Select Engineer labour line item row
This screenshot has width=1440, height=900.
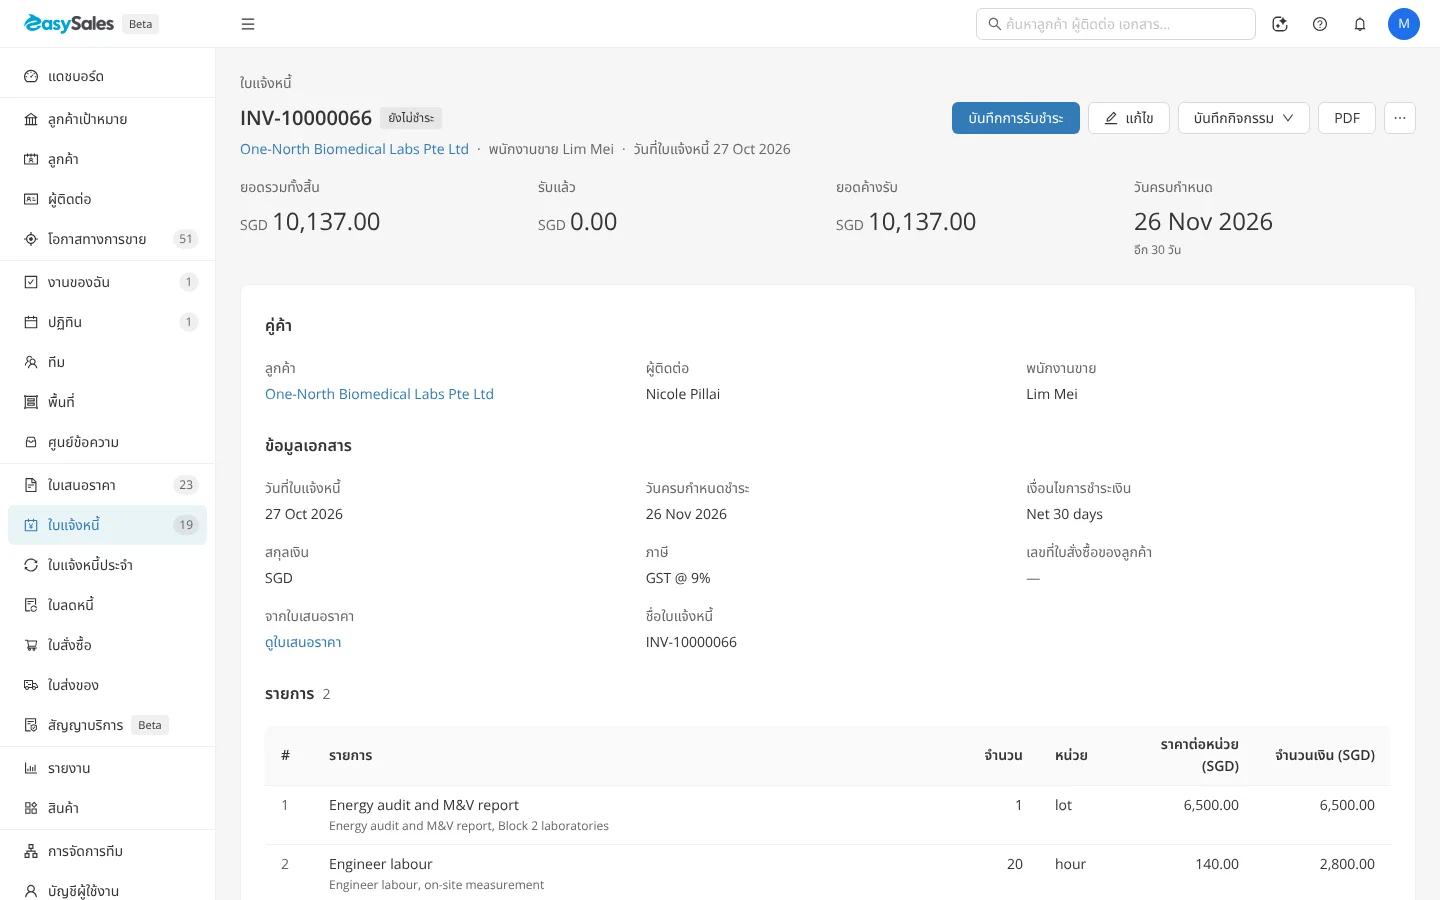pos(828,873)
